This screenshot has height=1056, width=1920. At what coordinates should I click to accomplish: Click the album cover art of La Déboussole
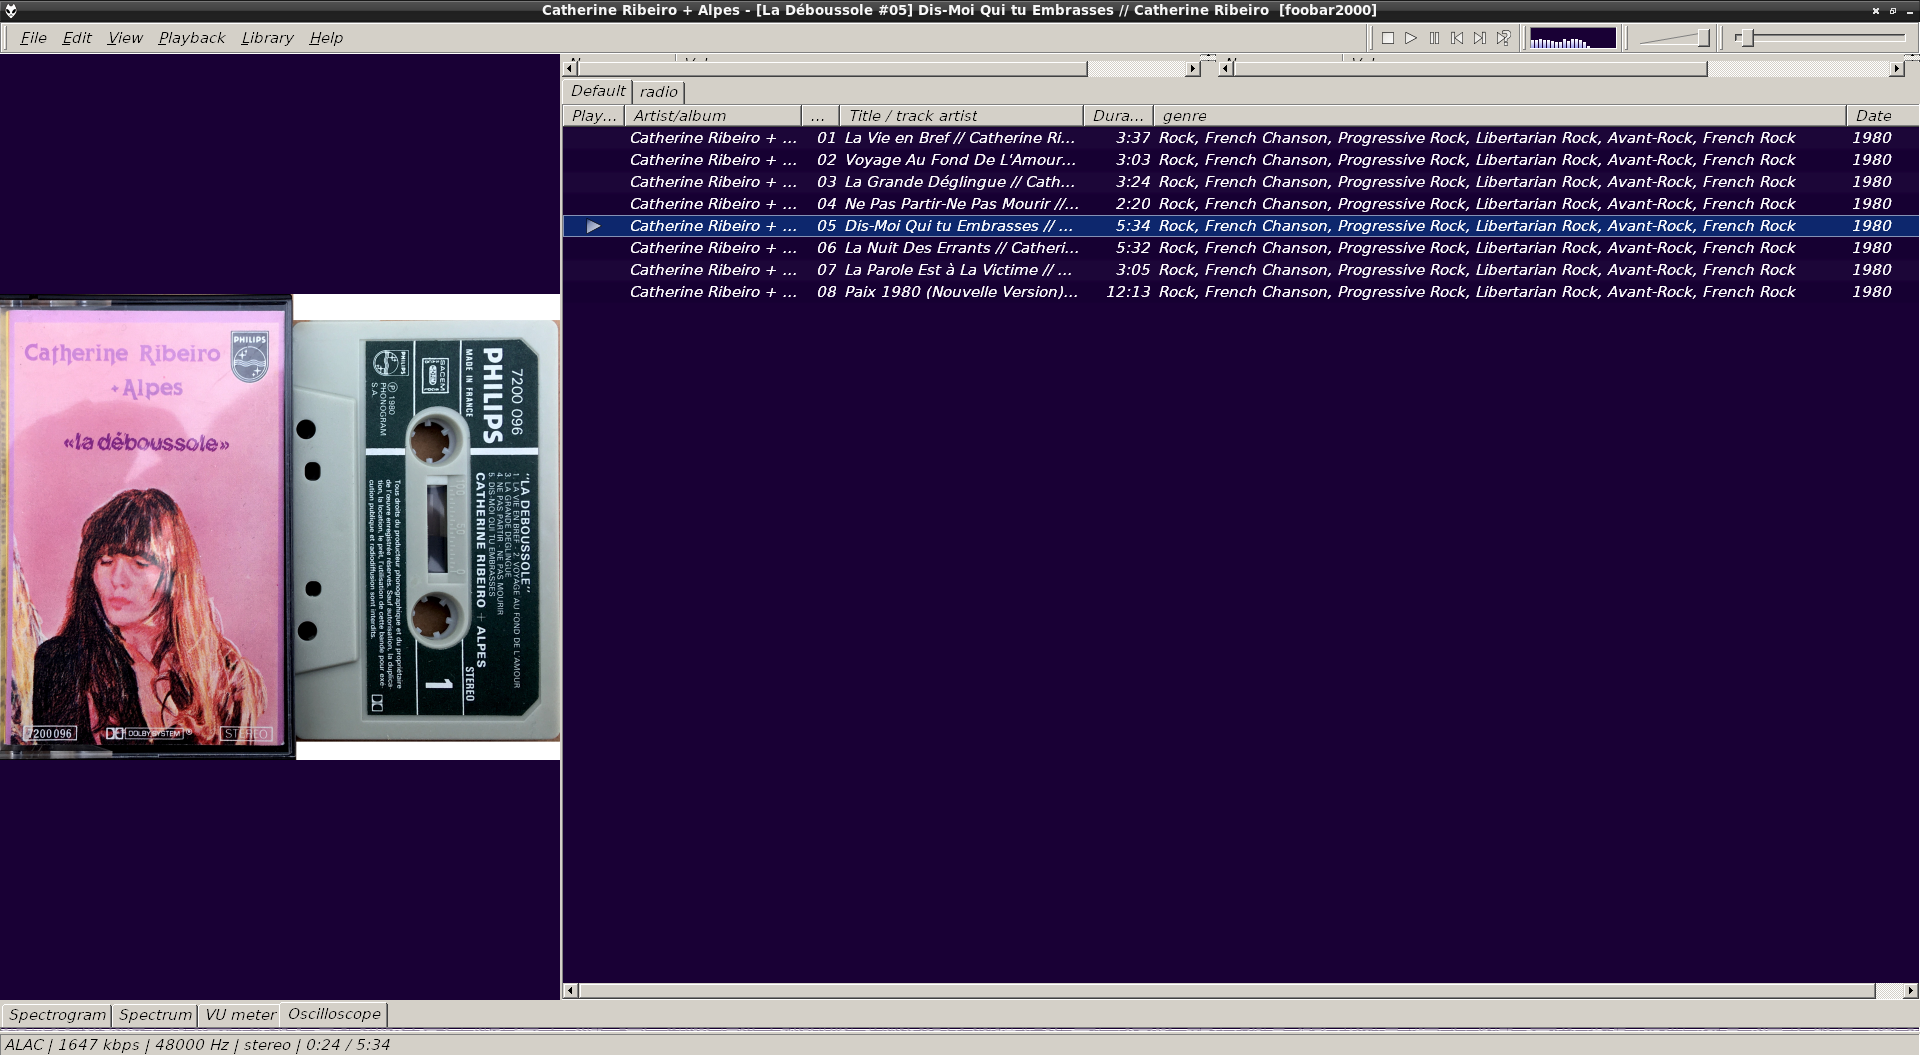pos(147,527)
